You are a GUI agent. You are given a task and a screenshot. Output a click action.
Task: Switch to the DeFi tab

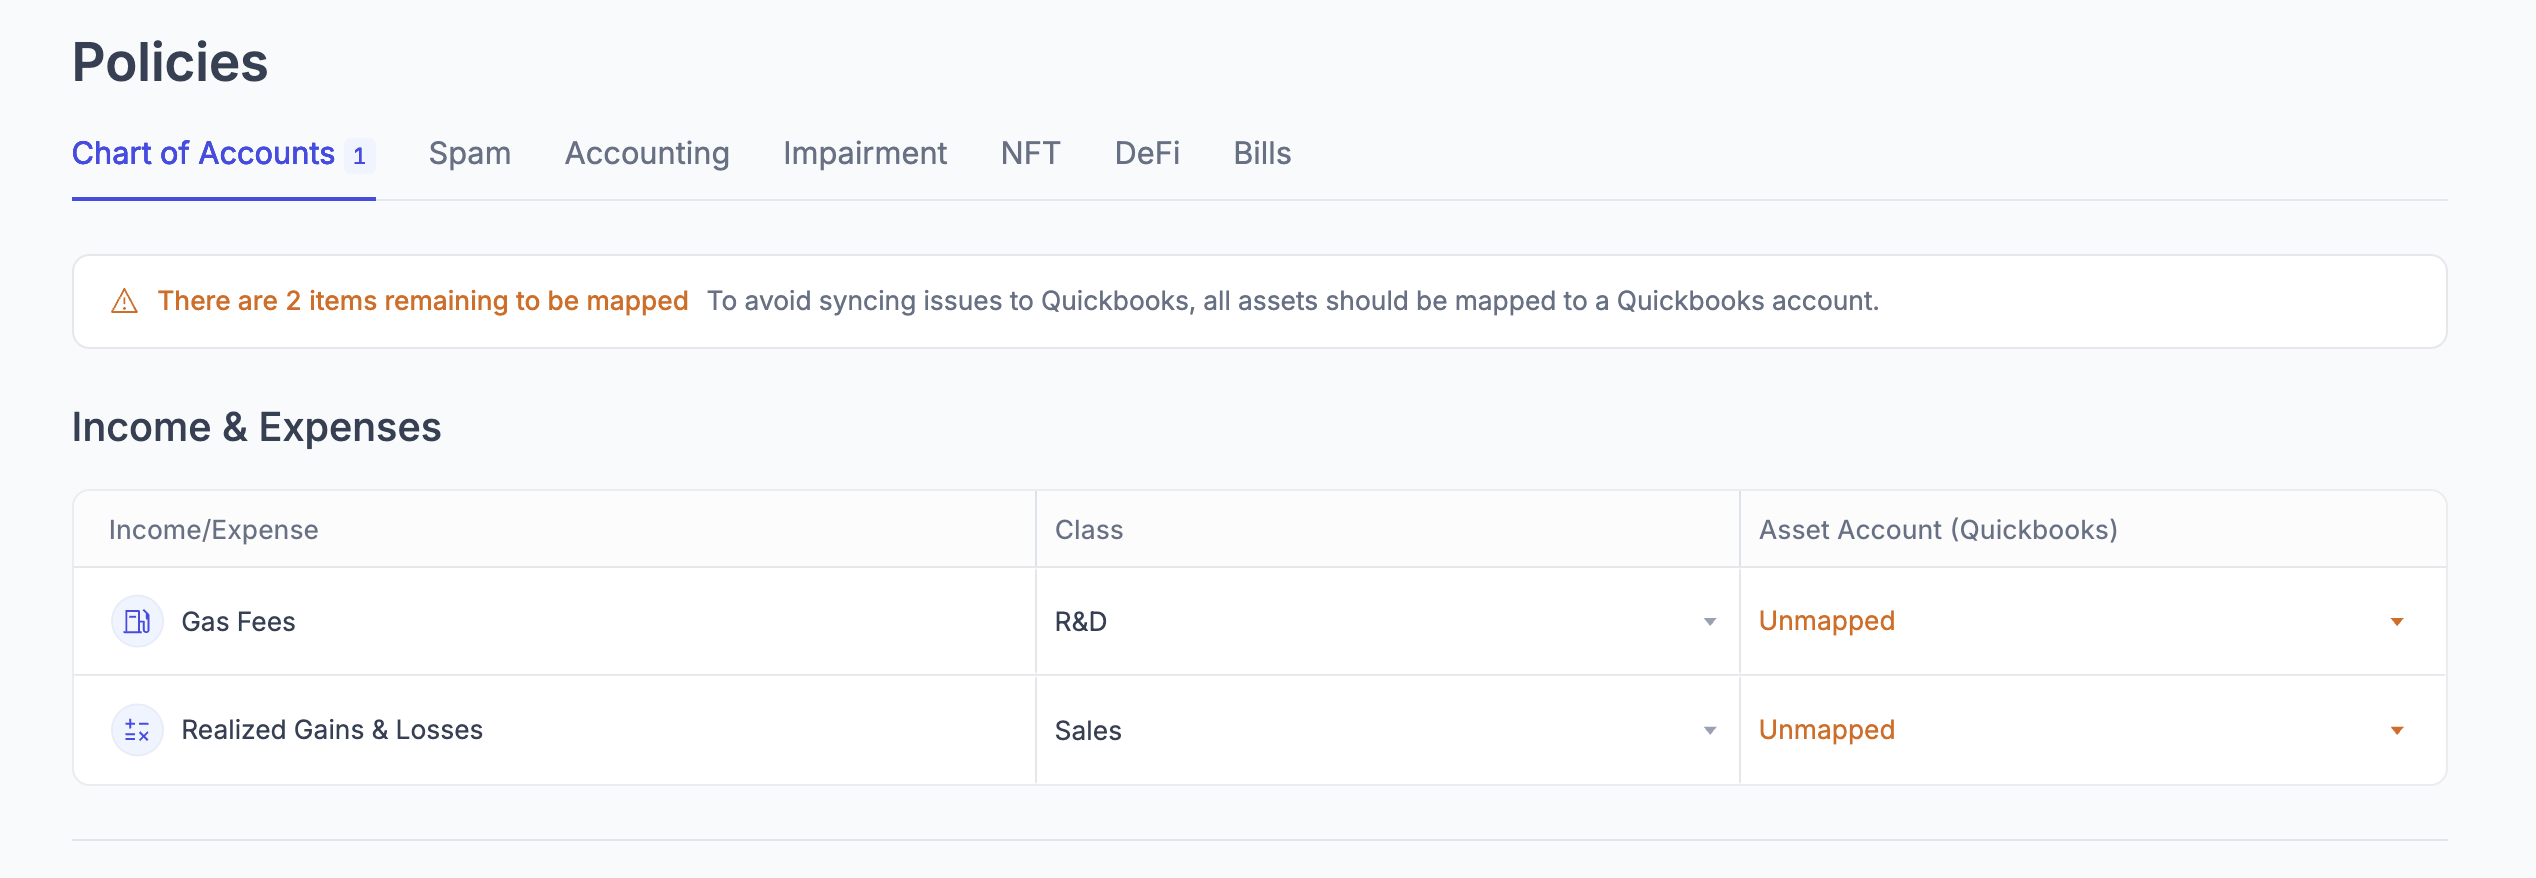pos(1146,154)
